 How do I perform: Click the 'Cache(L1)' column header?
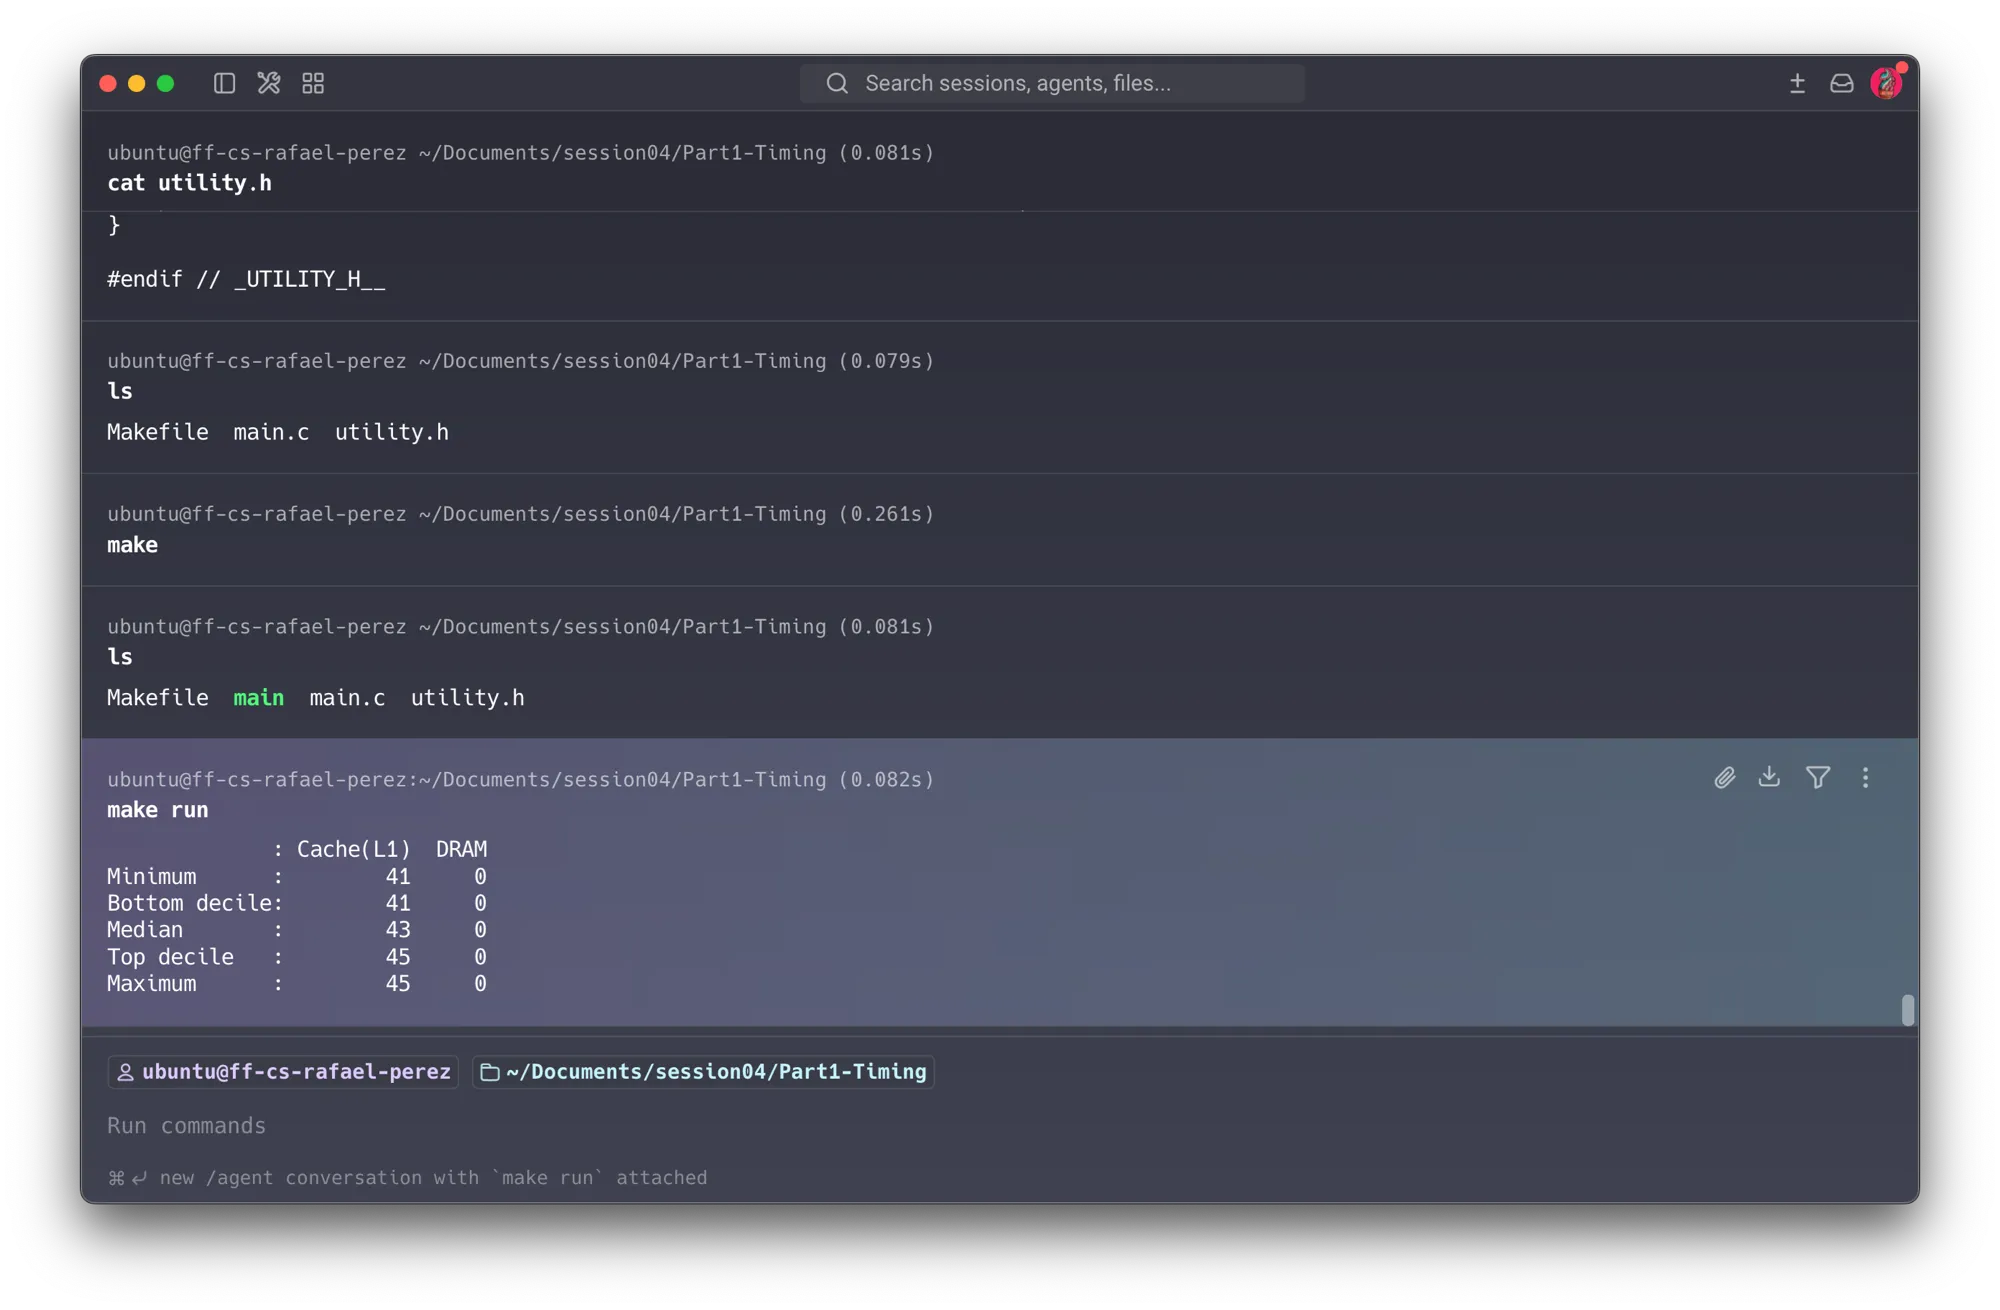[354, 849]
